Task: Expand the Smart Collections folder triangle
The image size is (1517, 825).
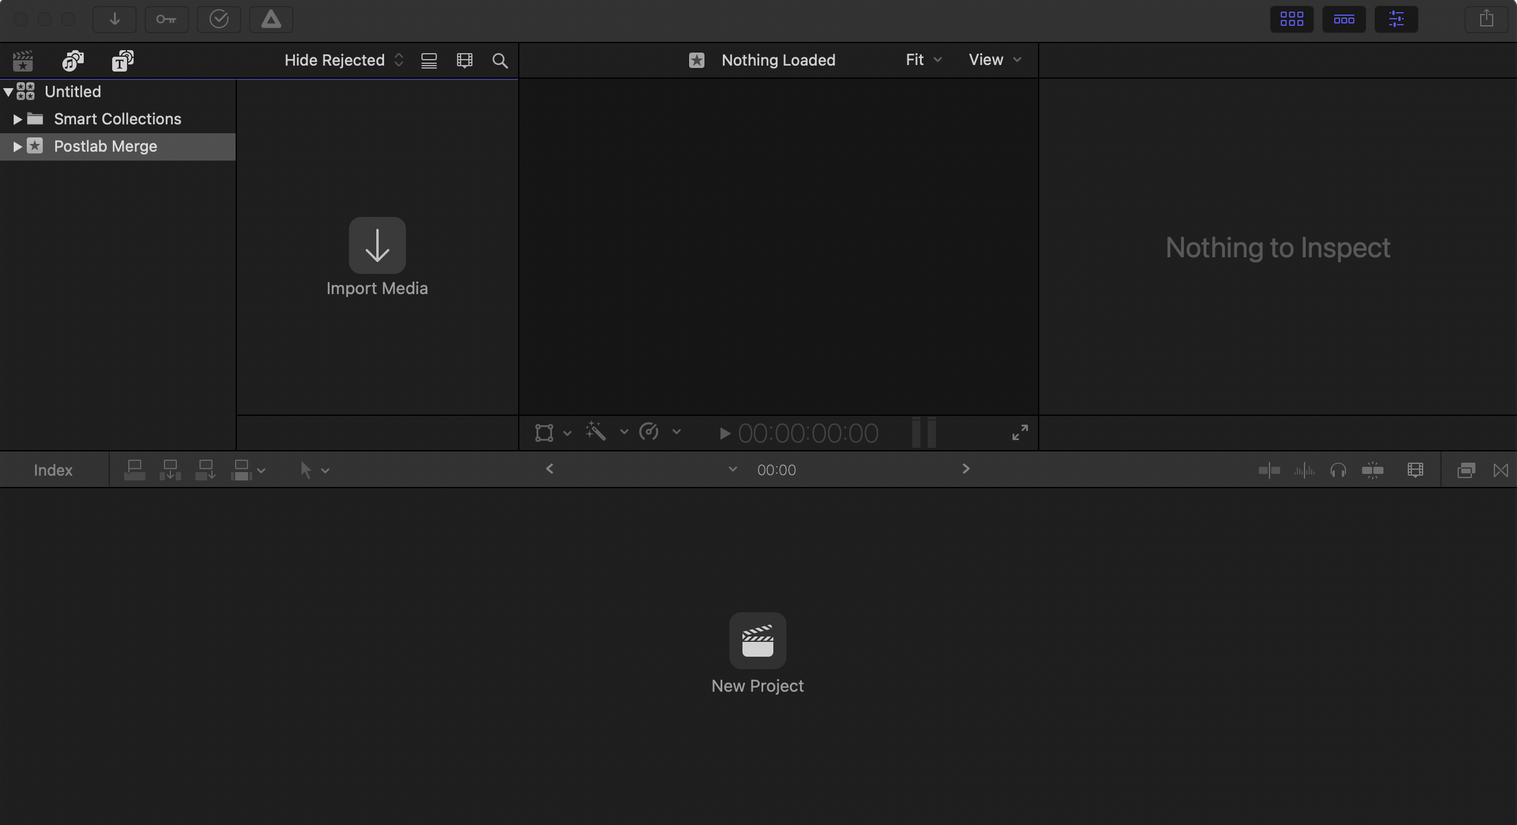Action: [x=17, y=119]
